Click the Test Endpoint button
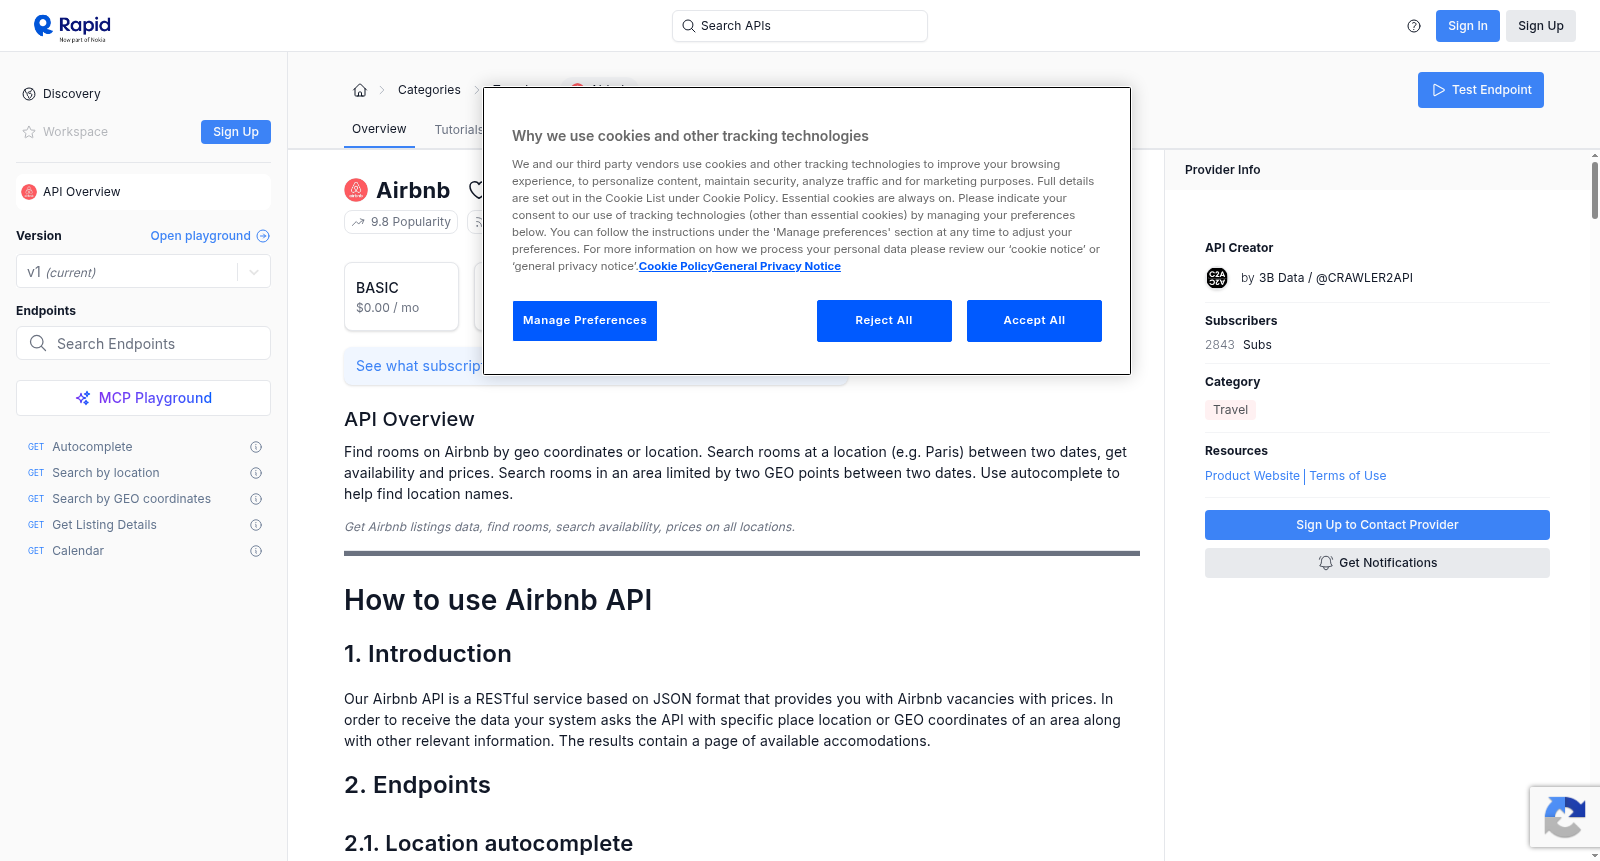This screenshot has width=1600, height=861. coord(1481,90)
